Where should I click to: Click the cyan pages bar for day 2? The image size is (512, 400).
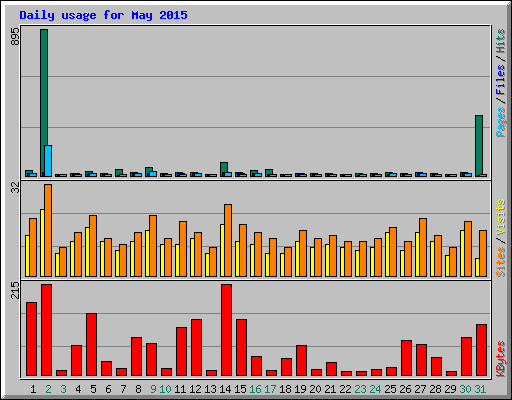tap(48, 161)
